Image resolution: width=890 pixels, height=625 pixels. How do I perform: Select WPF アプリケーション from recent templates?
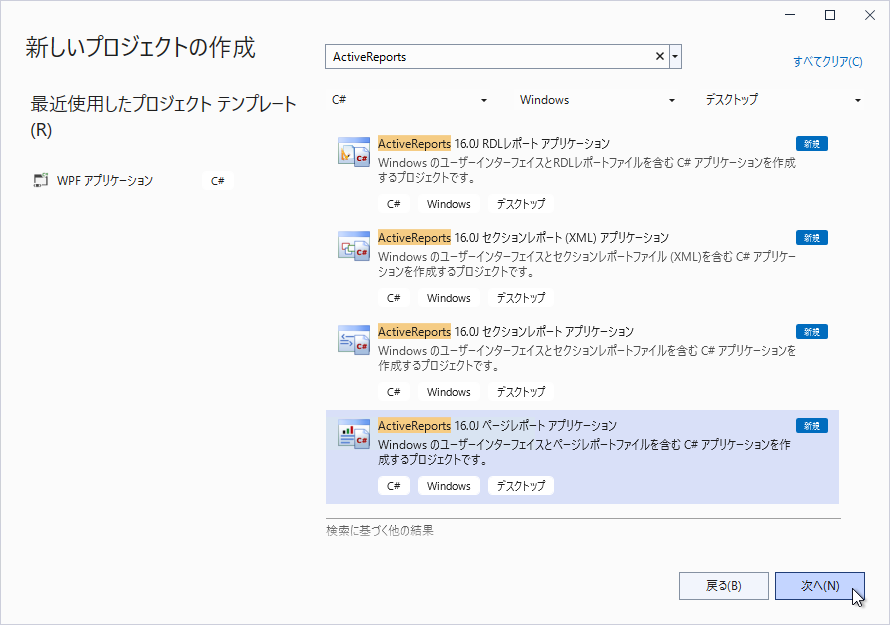(105, 181)
